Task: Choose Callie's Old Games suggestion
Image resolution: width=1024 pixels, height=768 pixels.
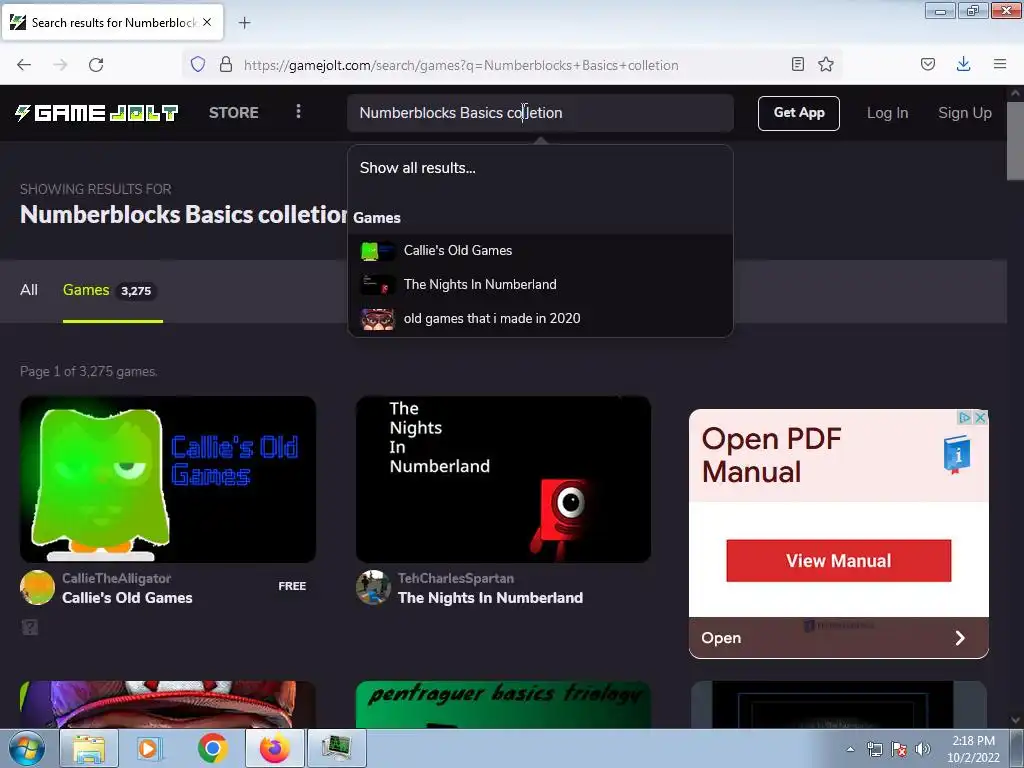Action: point(540,251)
